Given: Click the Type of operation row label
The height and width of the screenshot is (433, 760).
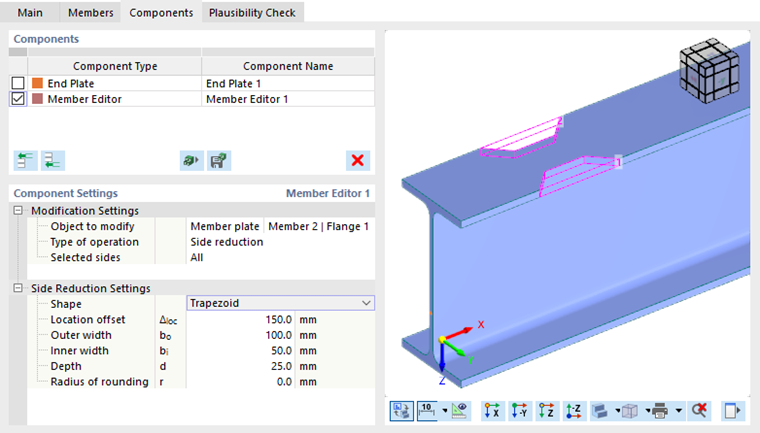Looking at the screenshot, I should click(x=95, y=242).
